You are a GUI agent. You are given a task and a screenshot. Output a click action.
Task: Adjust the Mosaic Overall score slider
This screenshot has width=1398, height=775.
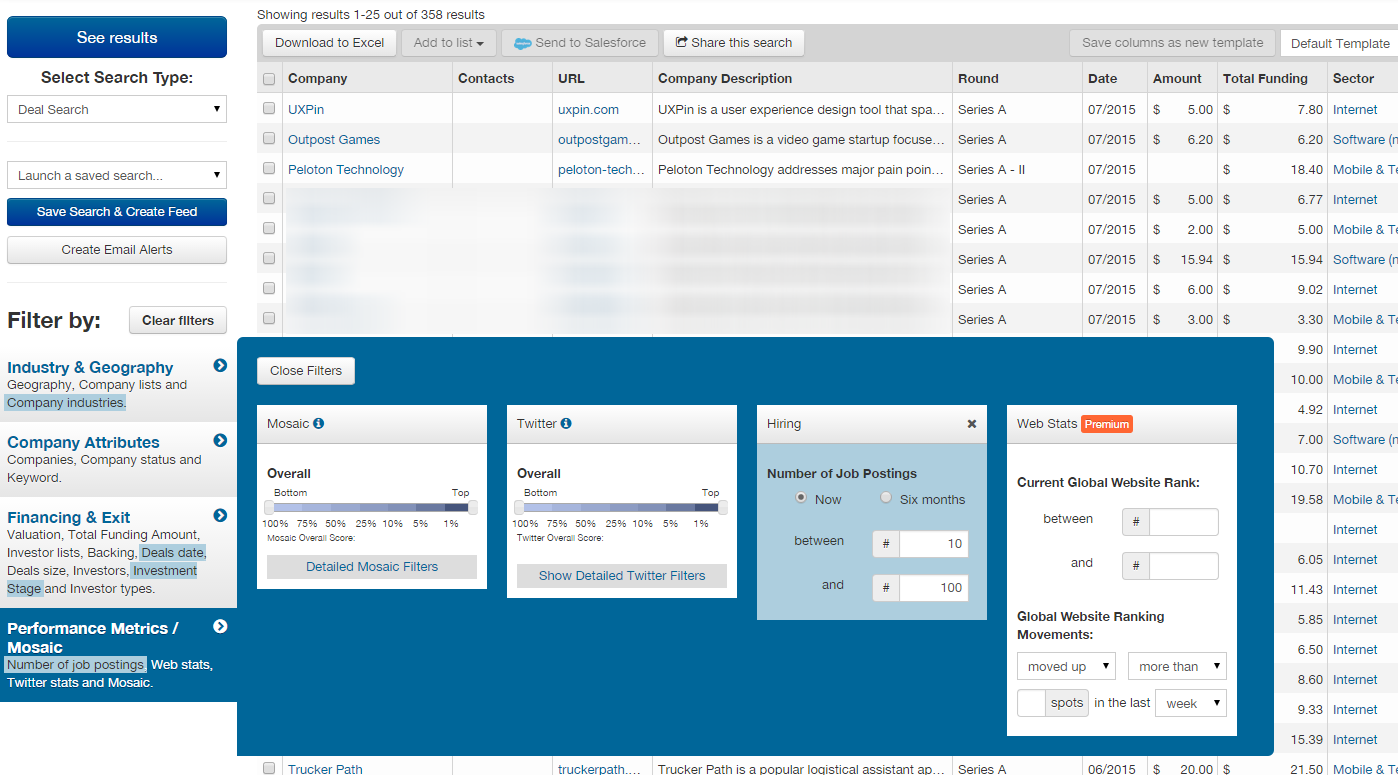point(372,505)
